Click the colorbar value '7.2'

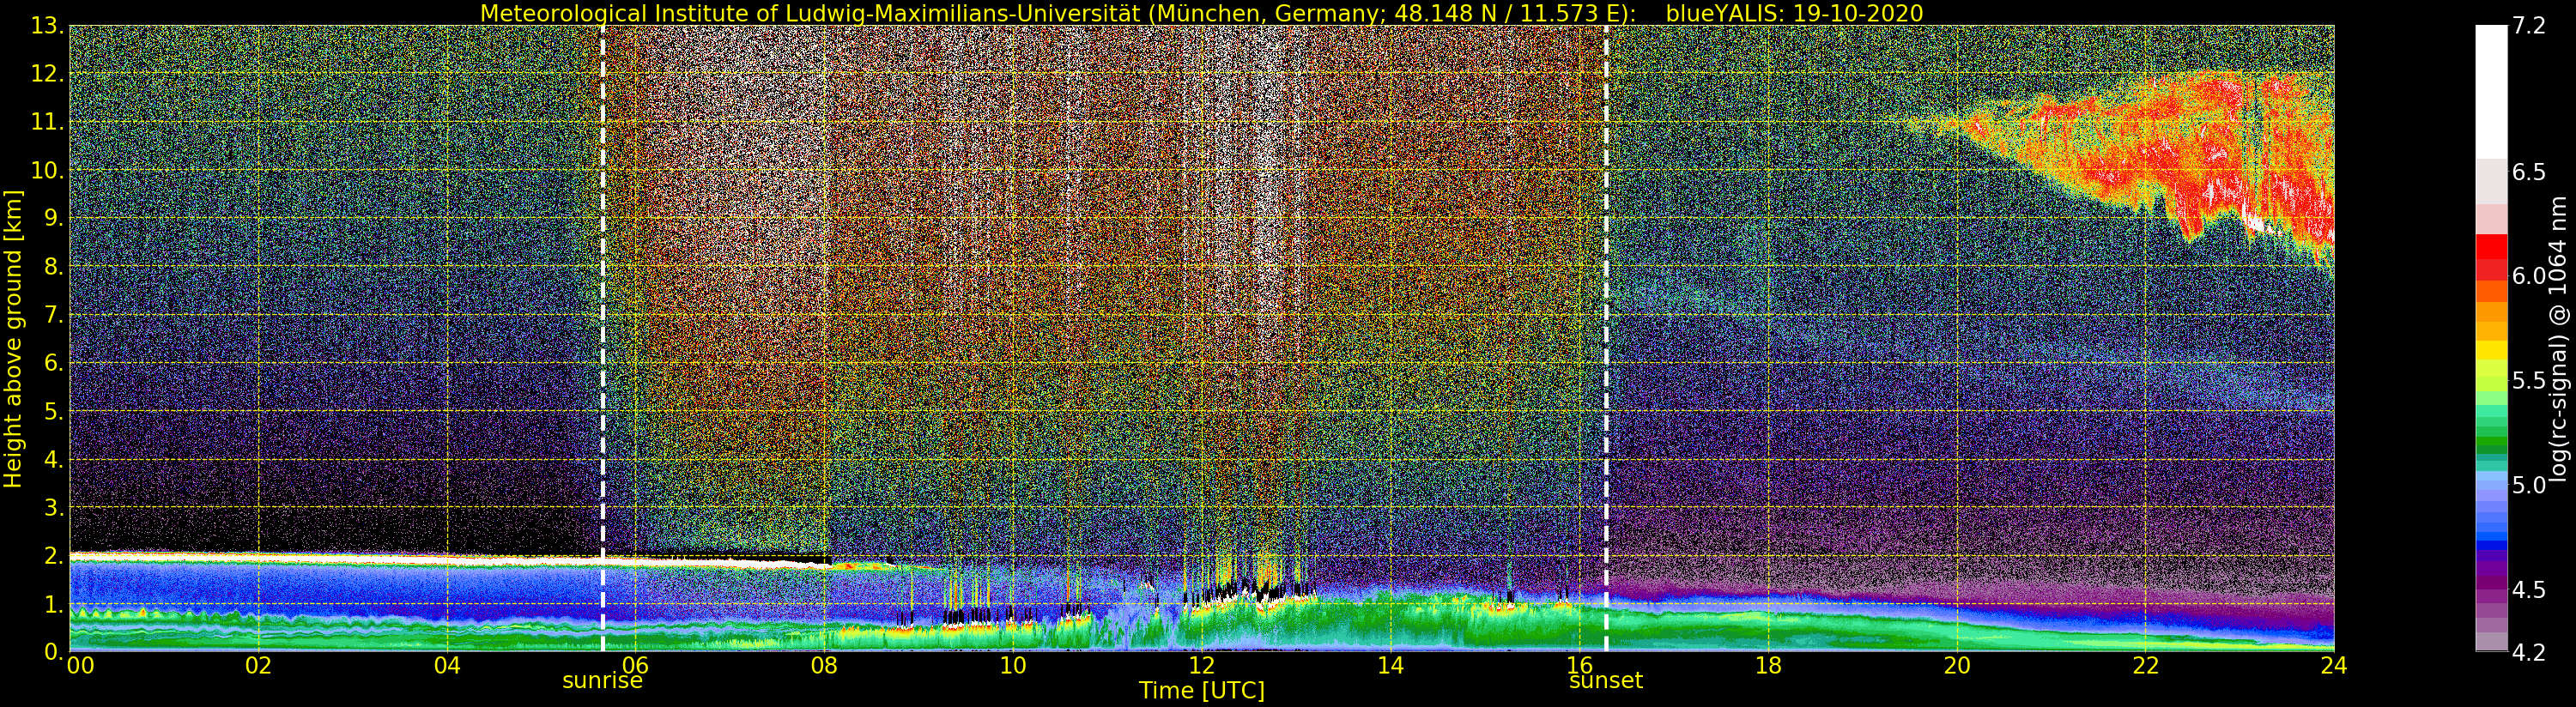tap(2529, 26)
